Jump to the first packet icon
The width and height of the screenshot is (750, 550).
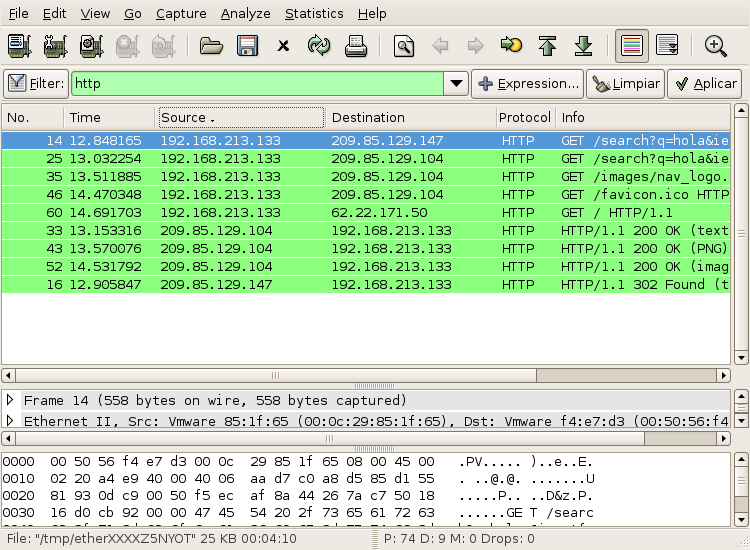(x=547, y=46)
